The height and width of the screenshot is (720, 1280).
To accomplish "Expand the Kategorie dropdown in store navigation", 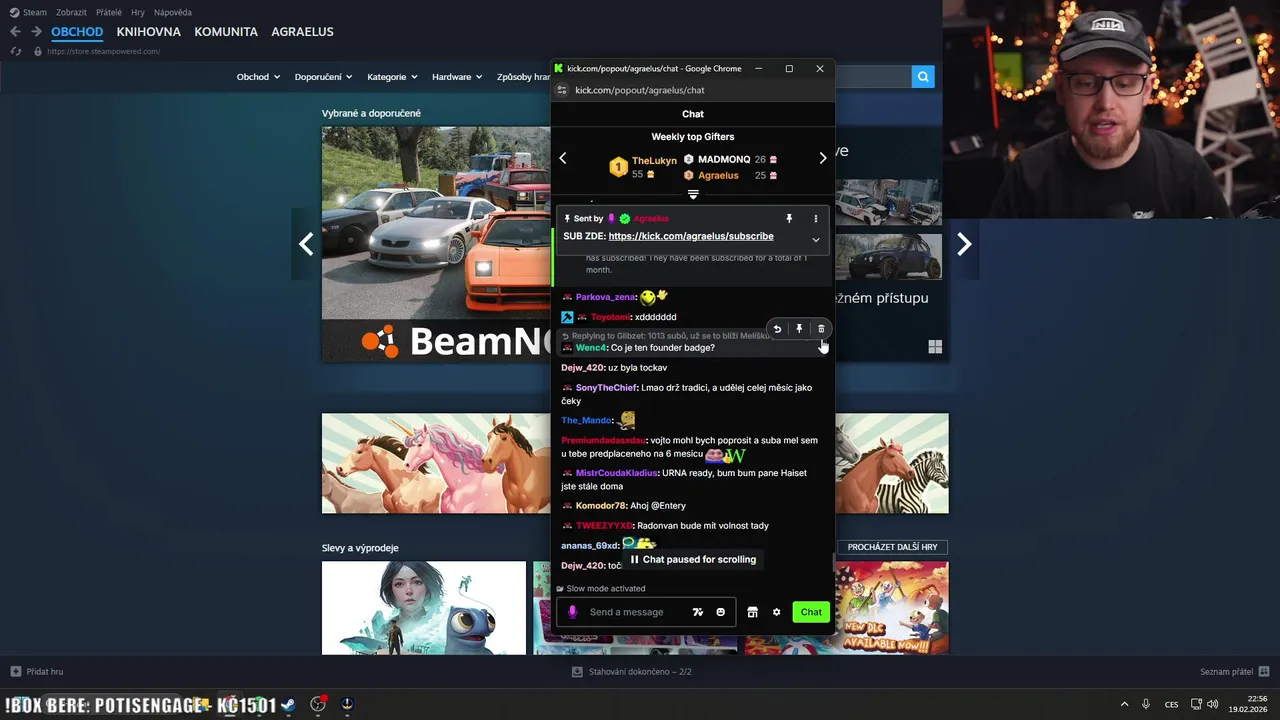I will pyautogui.click(x=392, y=77).
